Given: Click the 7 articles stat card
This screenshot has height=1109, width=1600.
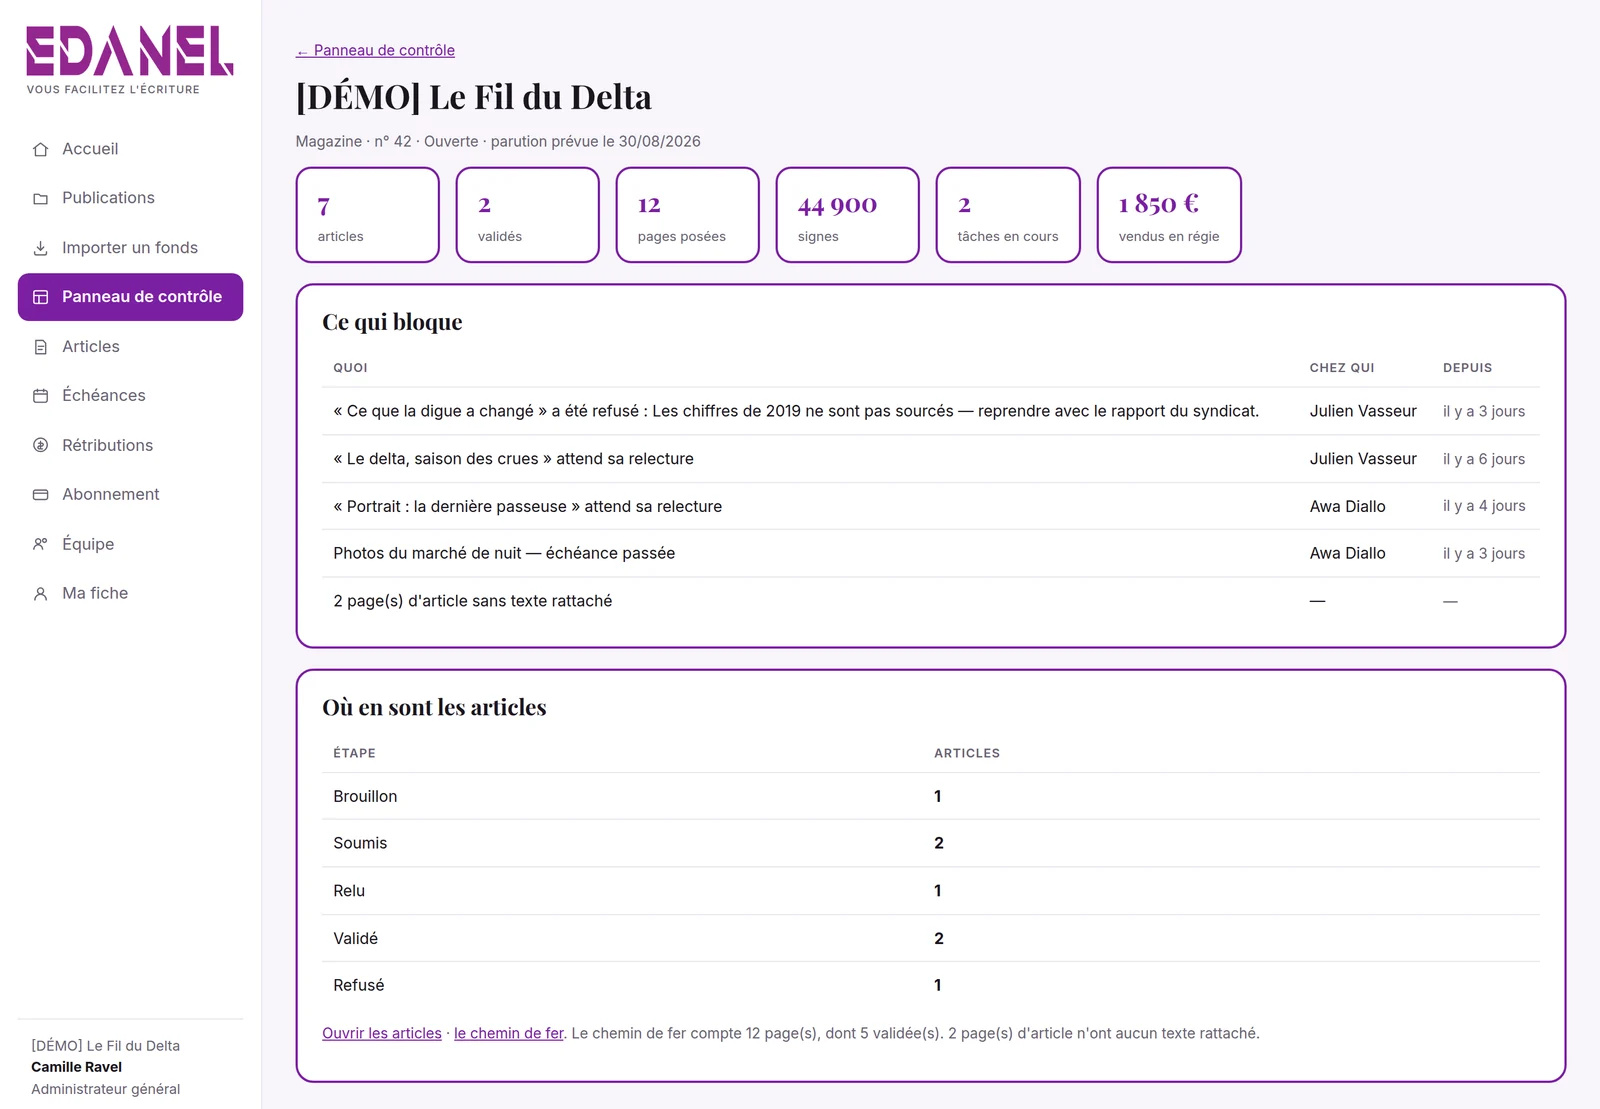Looking at the screenshot, I should tap(368, 215).
